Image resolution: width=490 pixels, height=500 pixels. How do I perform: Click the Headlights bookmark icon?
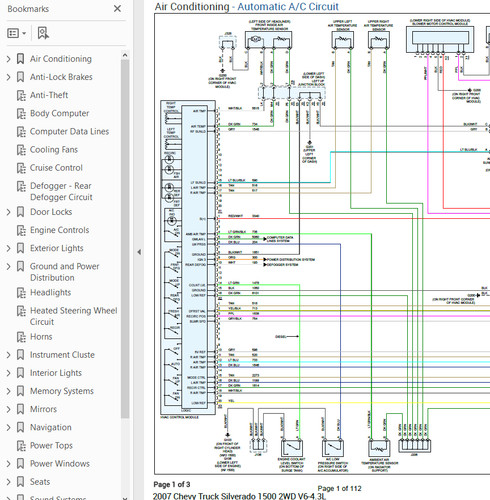[21, 293]
